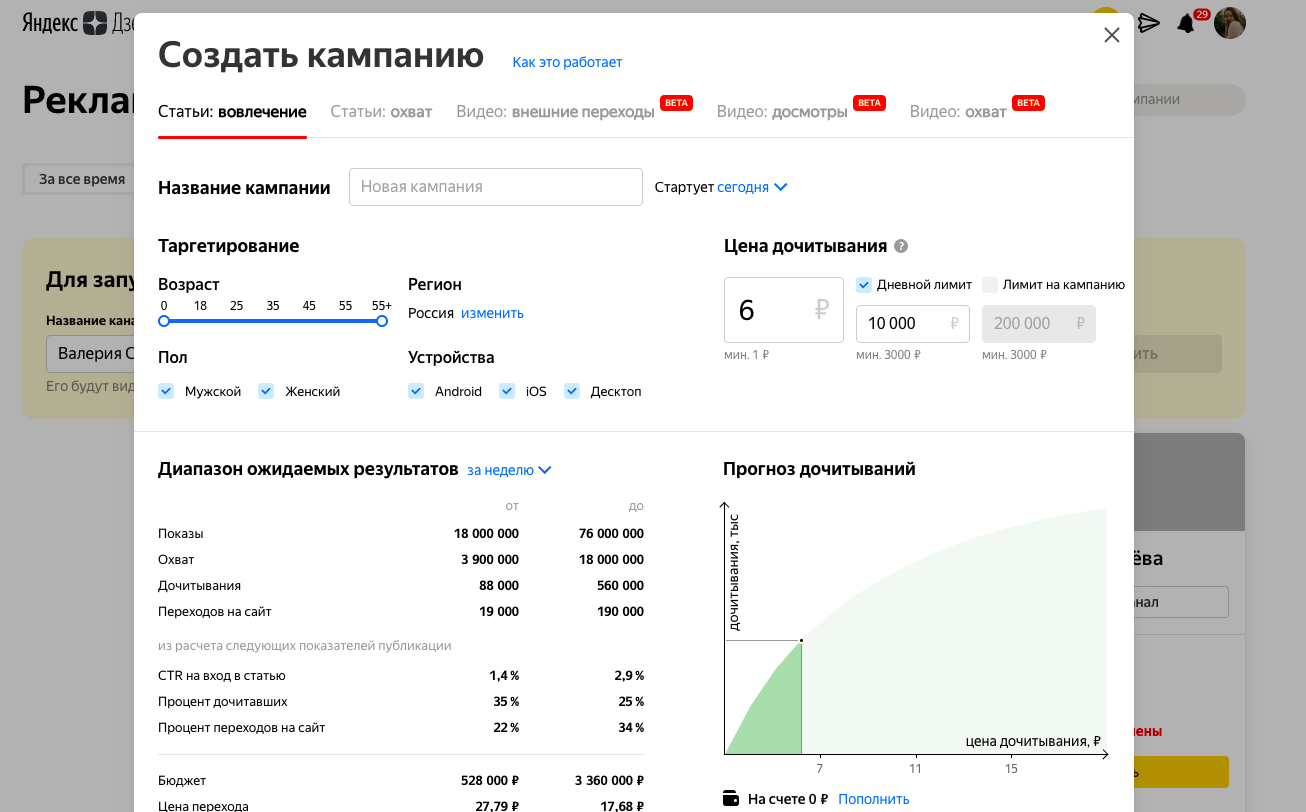Open the user avatar profile
Image resolution: width=1306 pixels, height=812 pixels.
pyautogui.click(x=1230, y=23)
